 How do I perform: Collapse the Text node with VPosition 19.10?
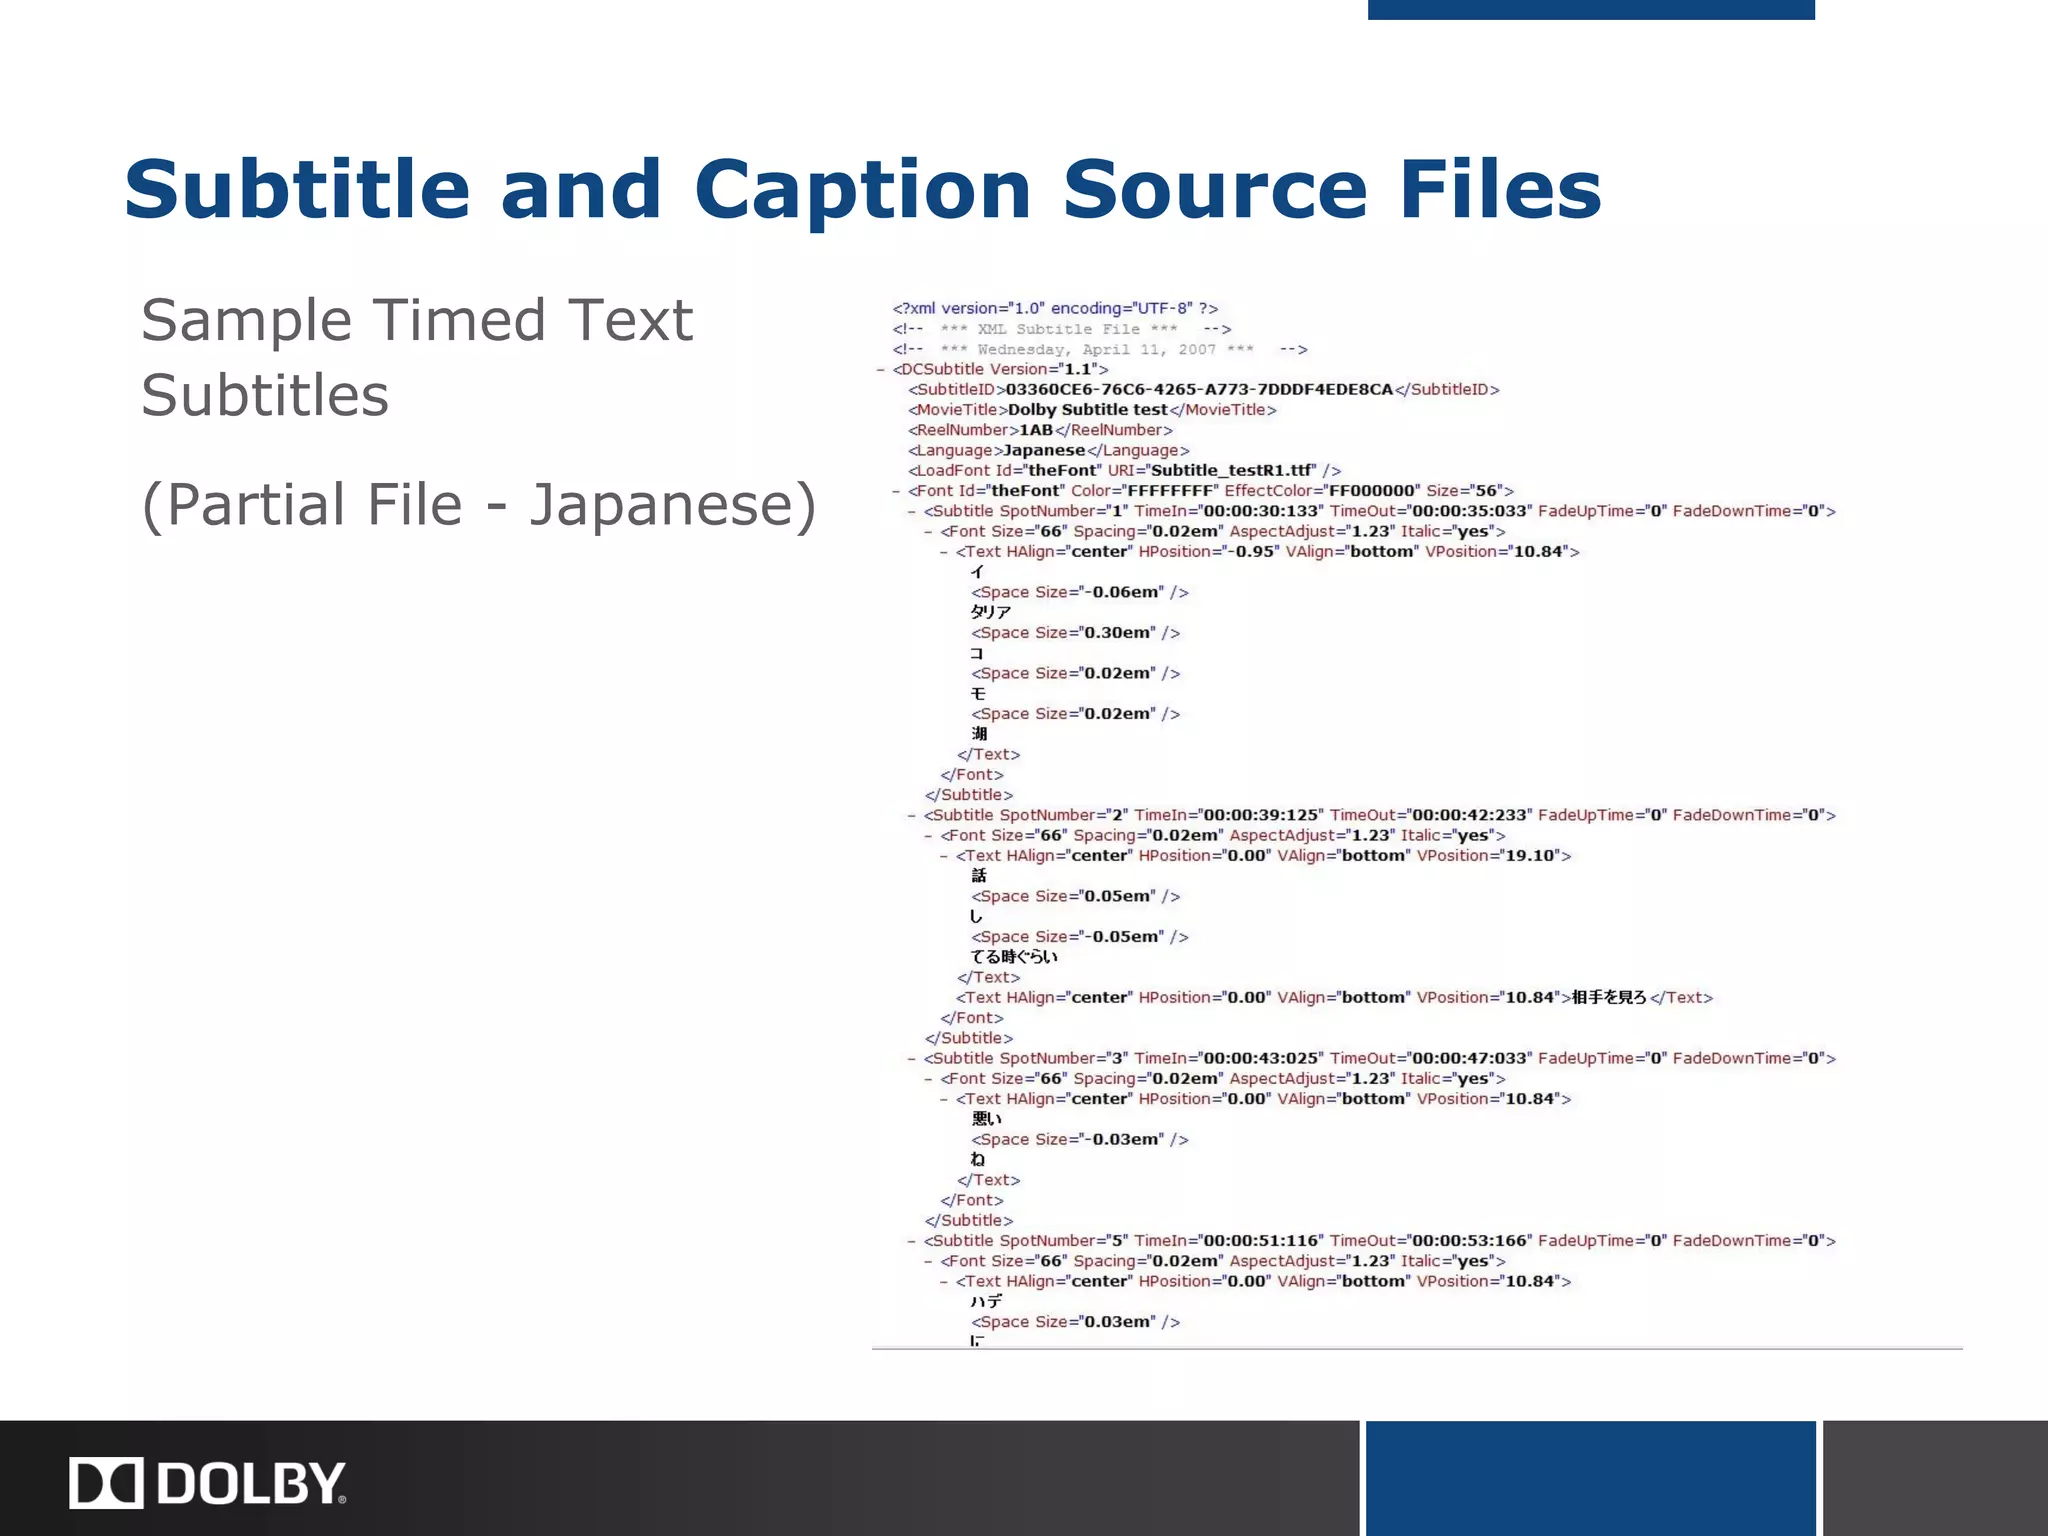945,856
